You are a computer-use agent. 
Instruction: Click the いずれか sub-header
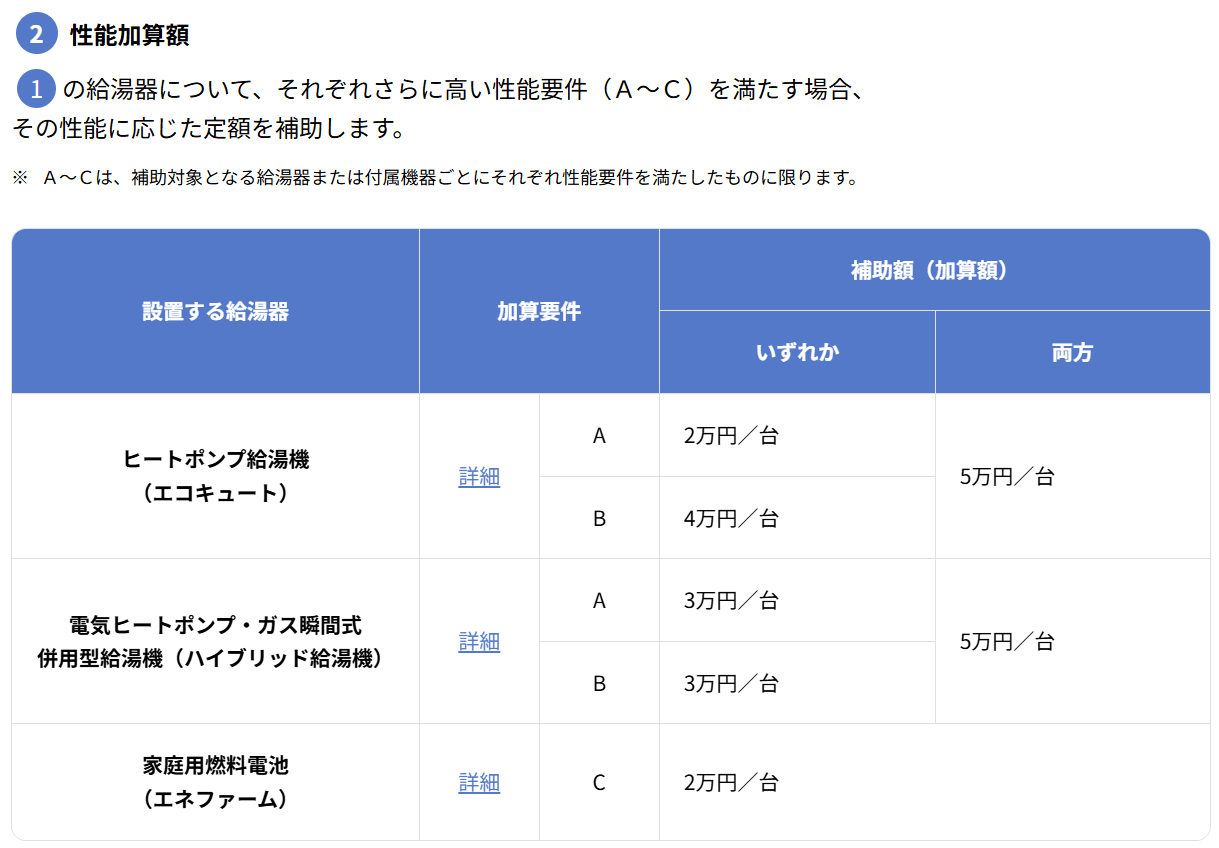coord(797,353)
